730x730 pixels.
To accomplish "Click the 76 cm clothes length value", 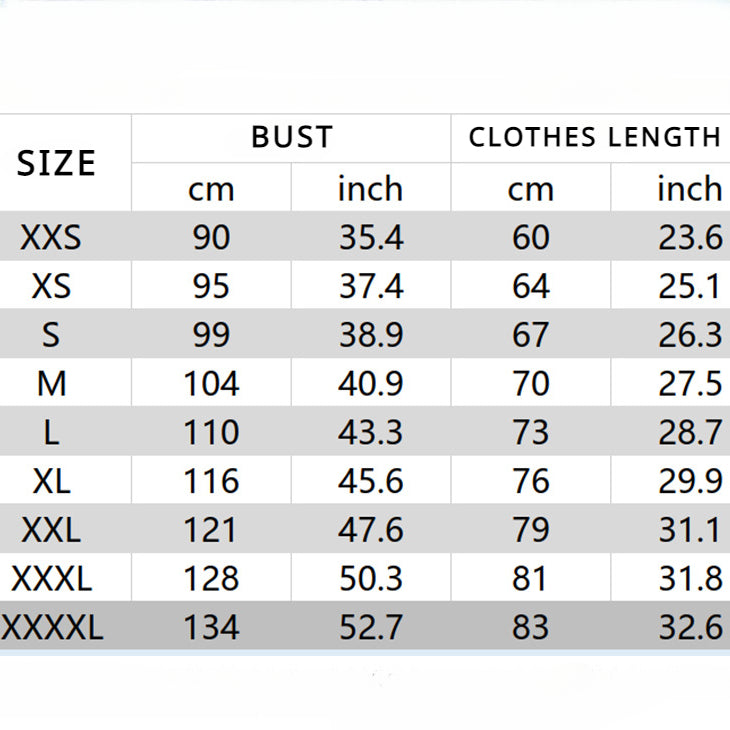I will pyautogui.click(x=530, y=481).
